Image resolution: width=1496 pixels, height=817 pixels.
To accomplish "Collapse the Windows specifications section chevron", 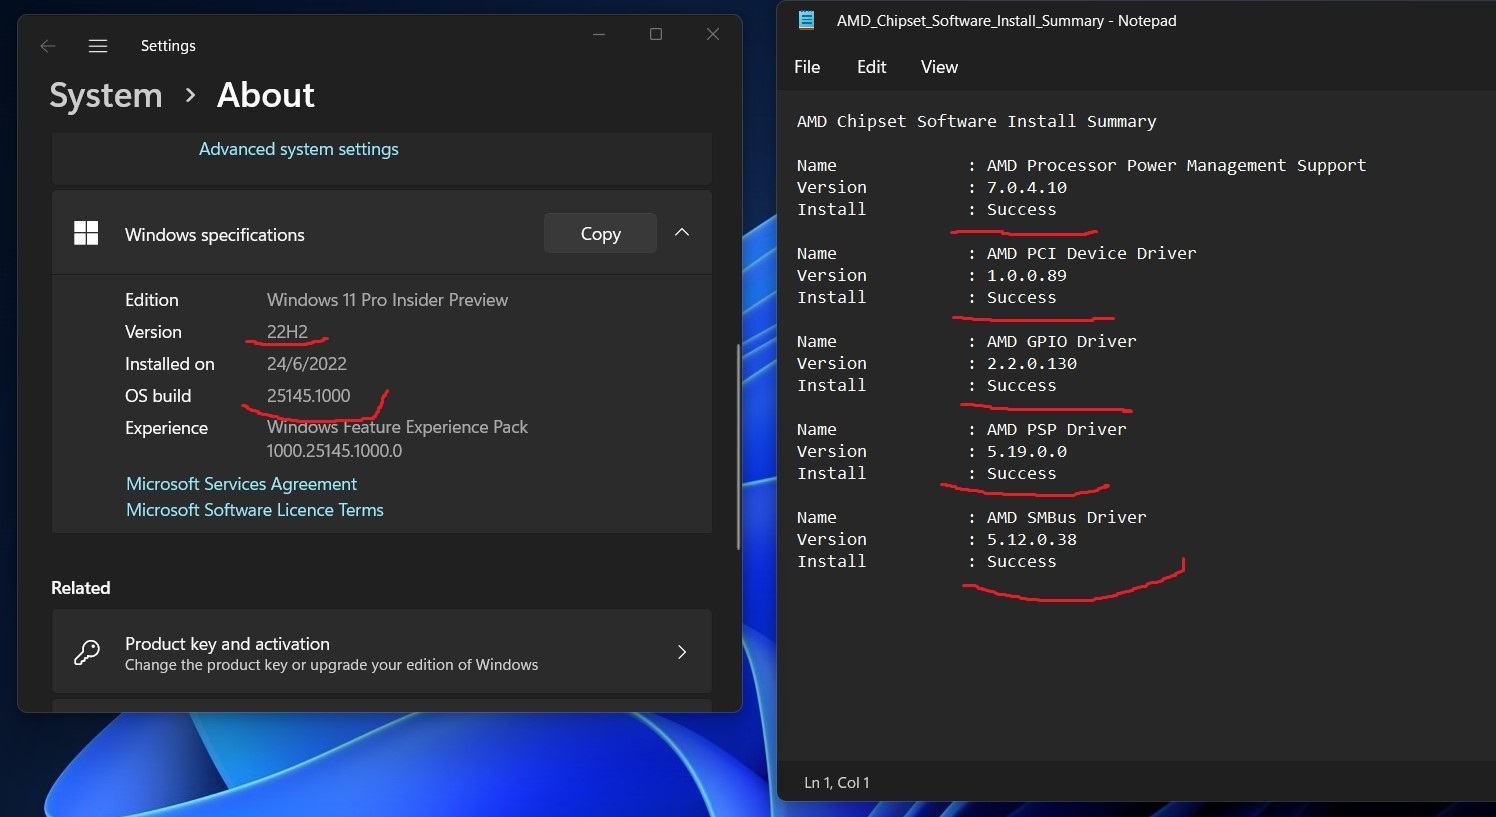I will pos(682,232).
